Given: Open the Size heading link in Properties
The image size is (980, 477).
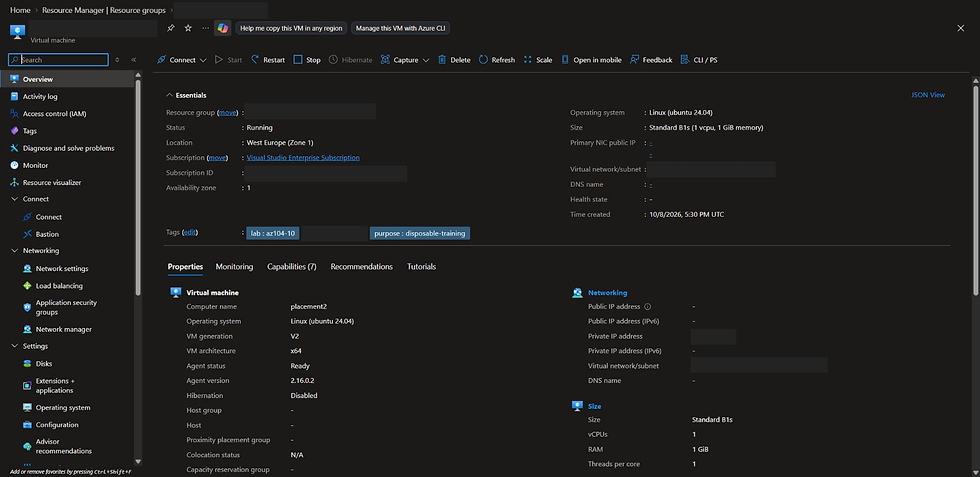Looking at the screenshot, I should click(594, 406).
